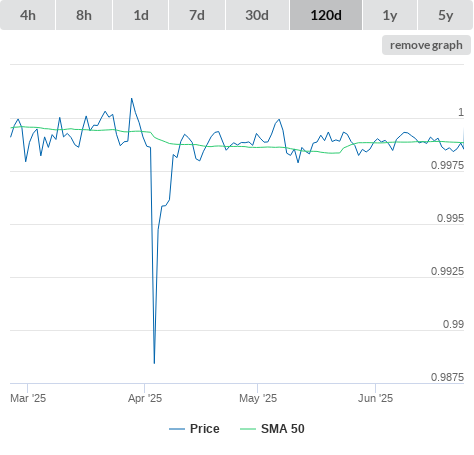Select the 4h time range tab

click(28, 15)
